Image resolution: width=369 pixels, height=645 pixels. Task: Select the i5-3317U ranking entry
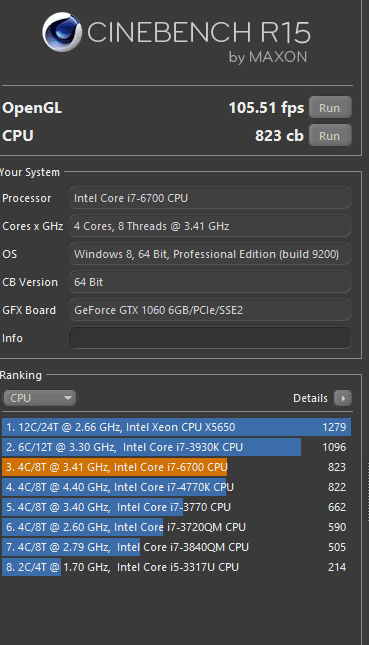pos(176,567)
